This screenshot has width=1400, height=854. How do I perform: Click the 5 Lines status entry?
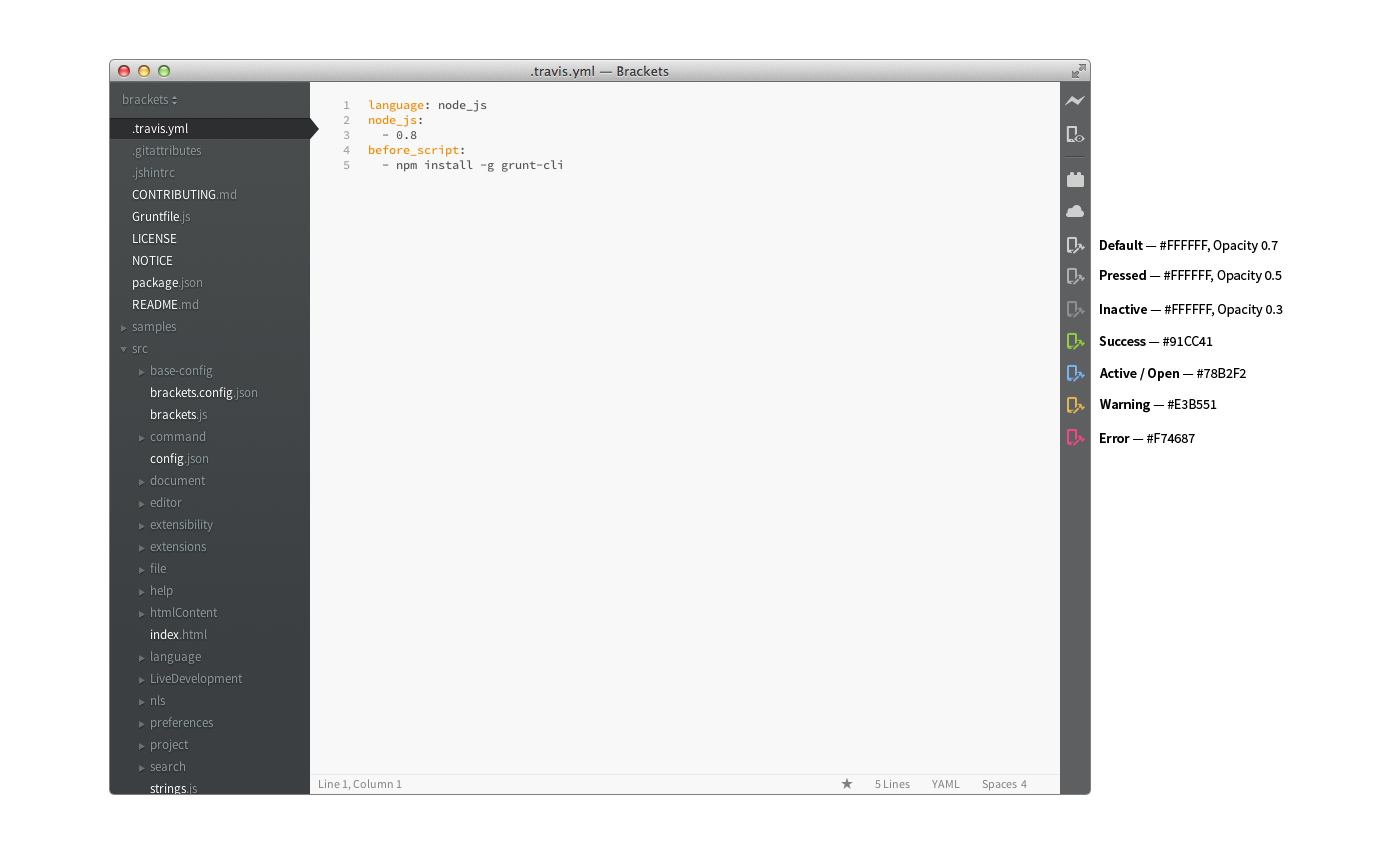point(892,784)
